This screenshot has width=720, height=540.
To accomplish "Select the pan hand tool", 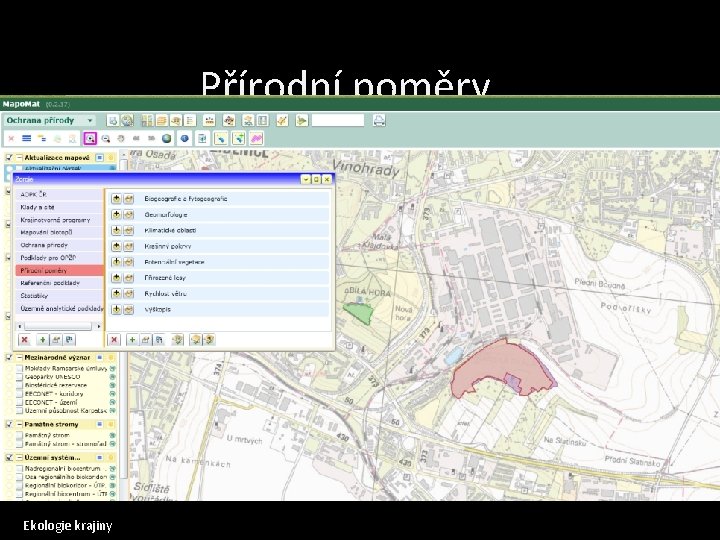I will point(121,138).
